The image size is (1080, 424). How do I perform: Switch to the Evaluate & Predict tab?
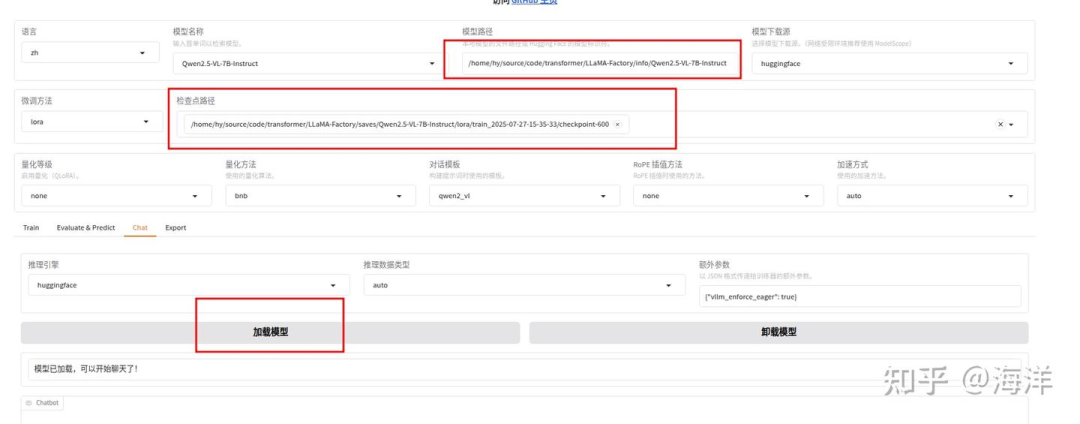coord(86,228)
